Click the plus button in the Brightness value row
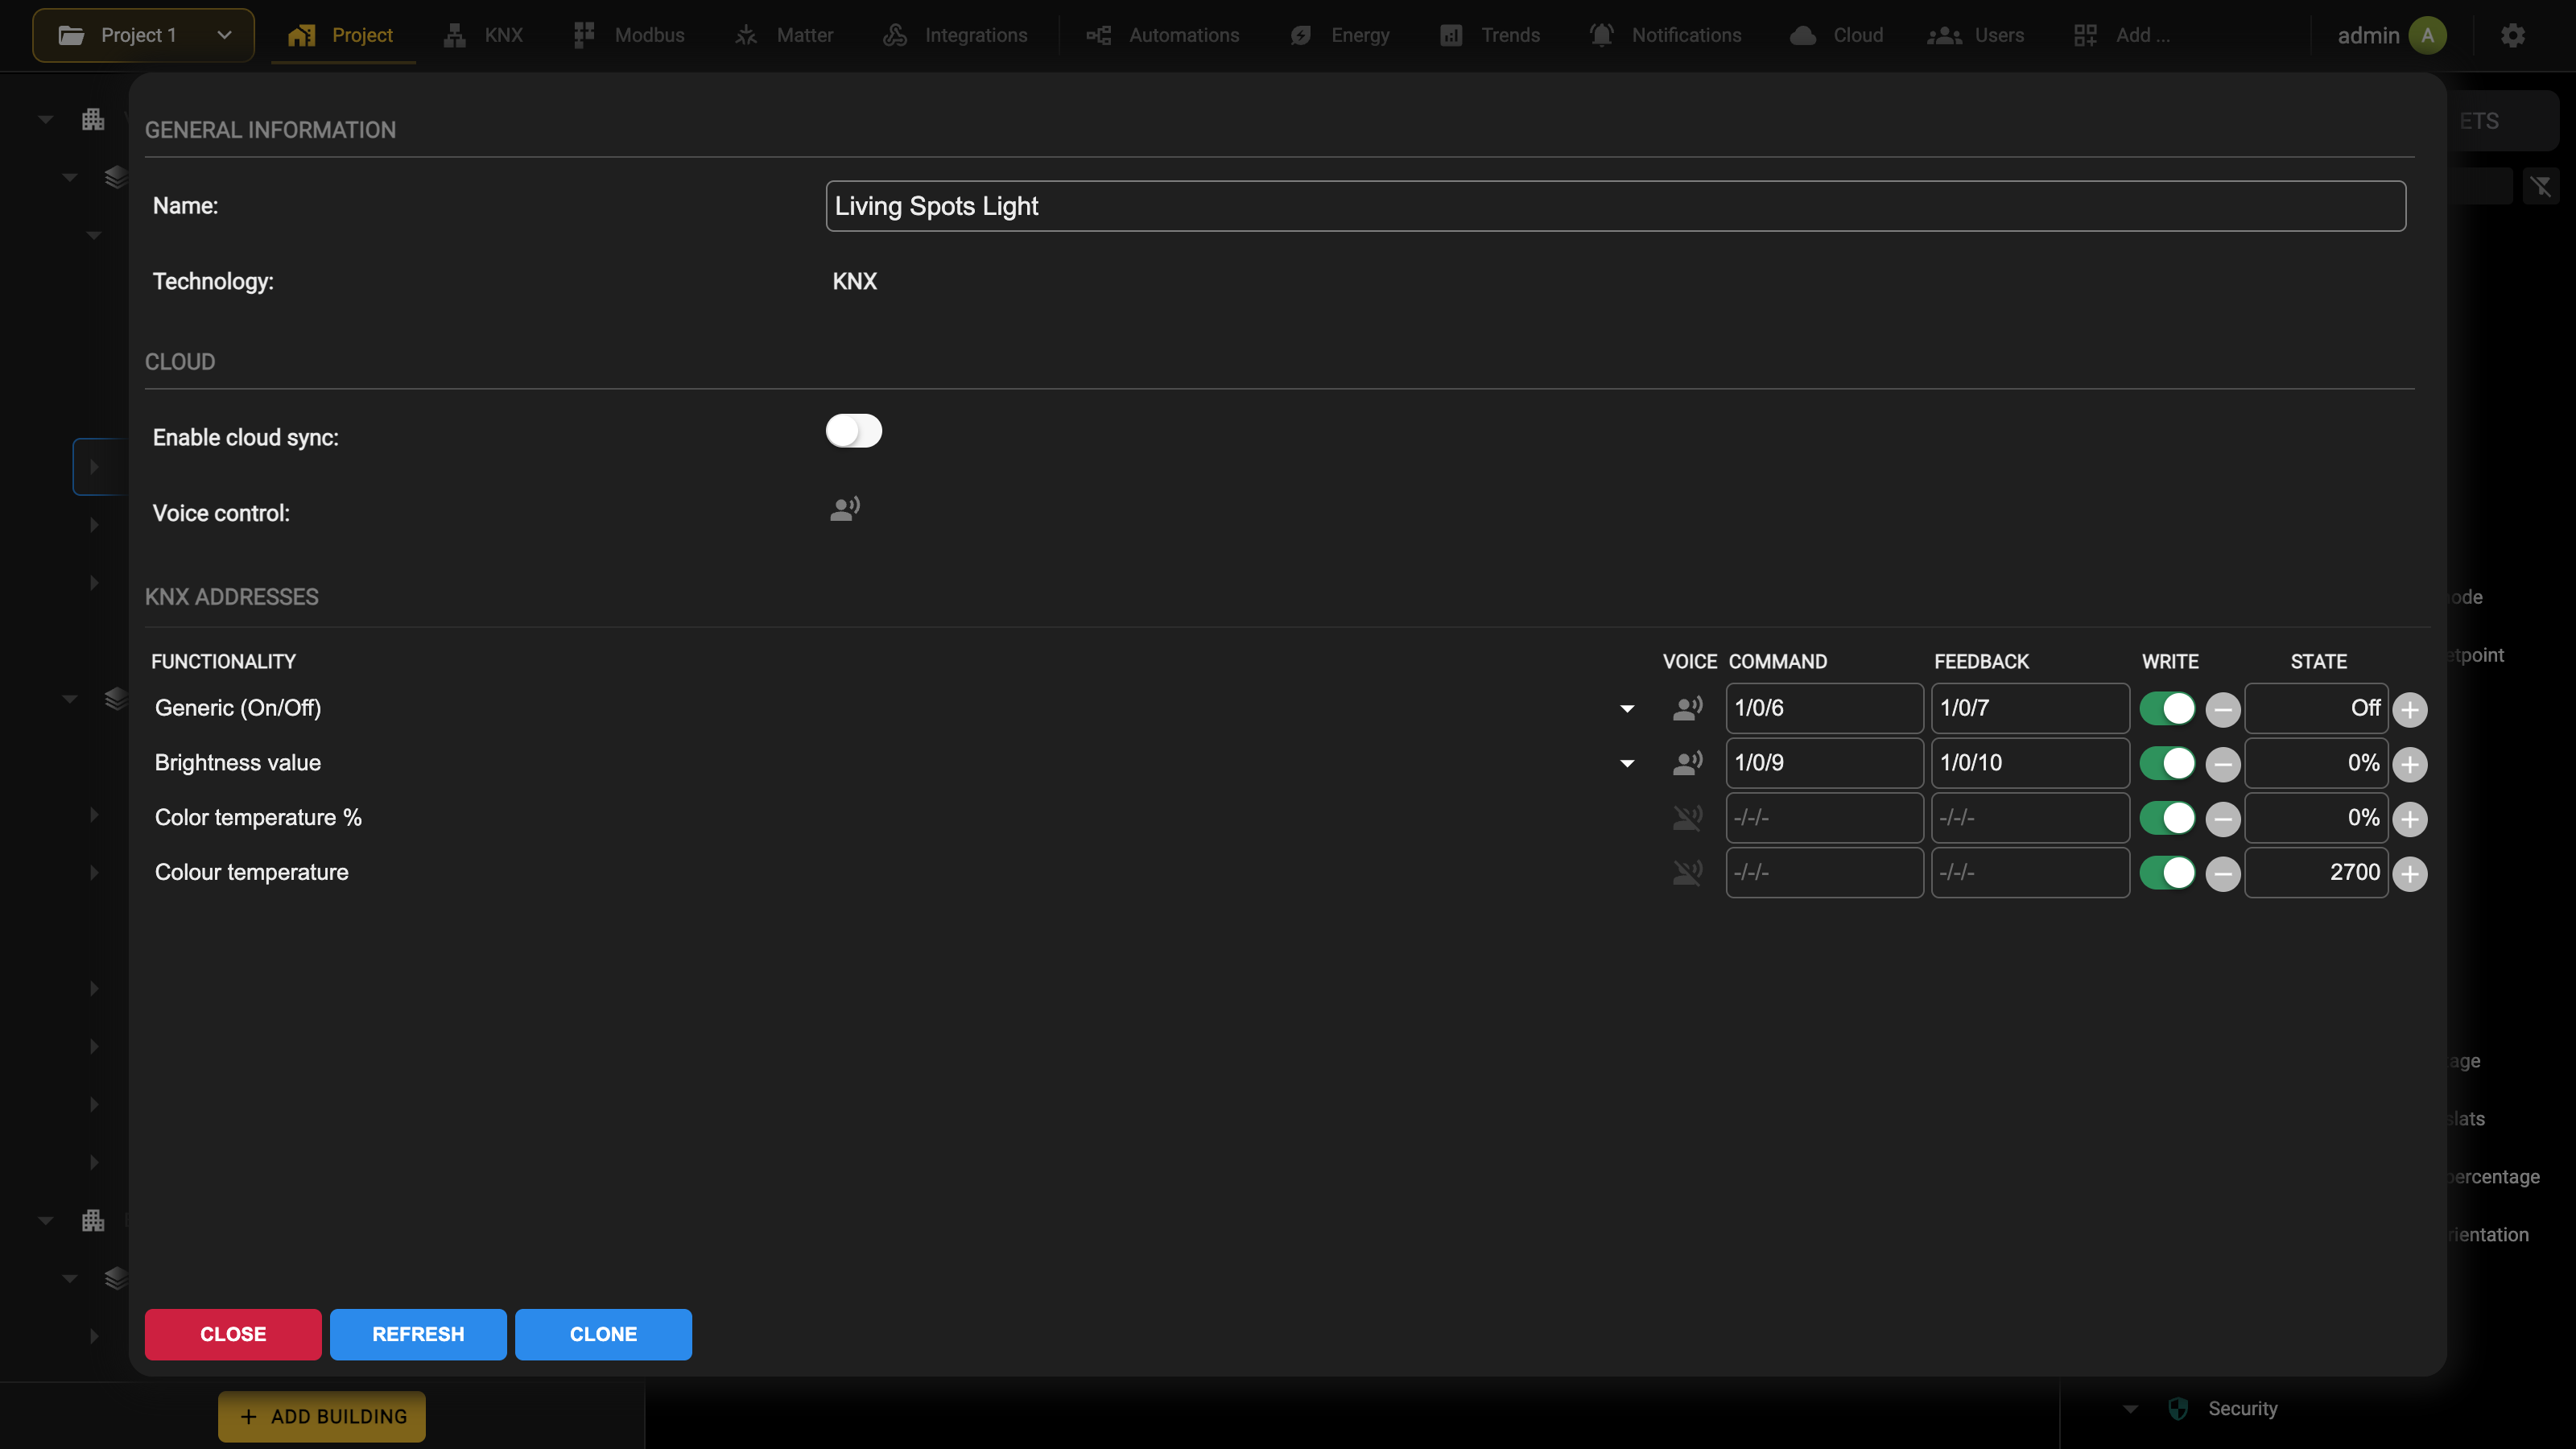 [x=2410, y=765]
